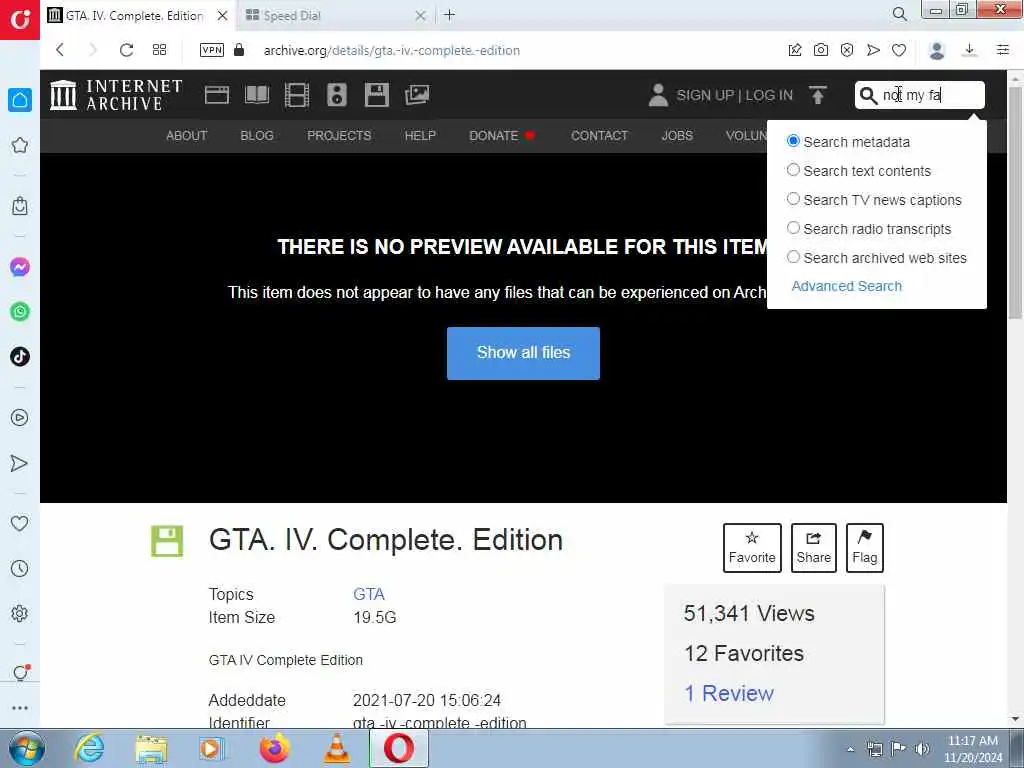The width and height of the screenshot is (1024, 768).
Task: Open the GTA topic link
Action: click(369, 594)
